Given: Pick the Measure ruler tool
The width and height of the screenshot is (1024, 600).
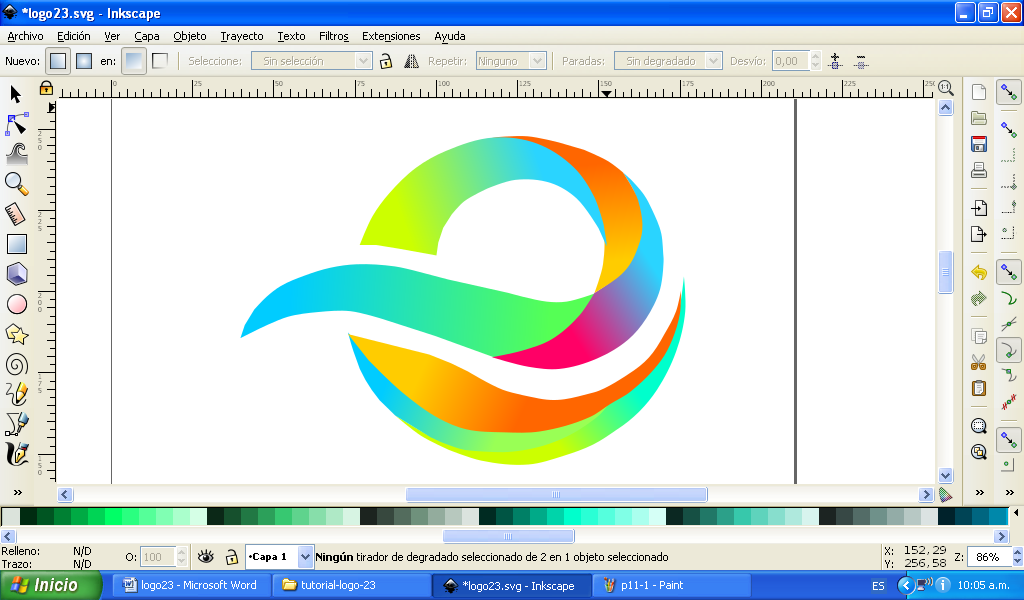Looking at the screenshot, I should (16, 214).
